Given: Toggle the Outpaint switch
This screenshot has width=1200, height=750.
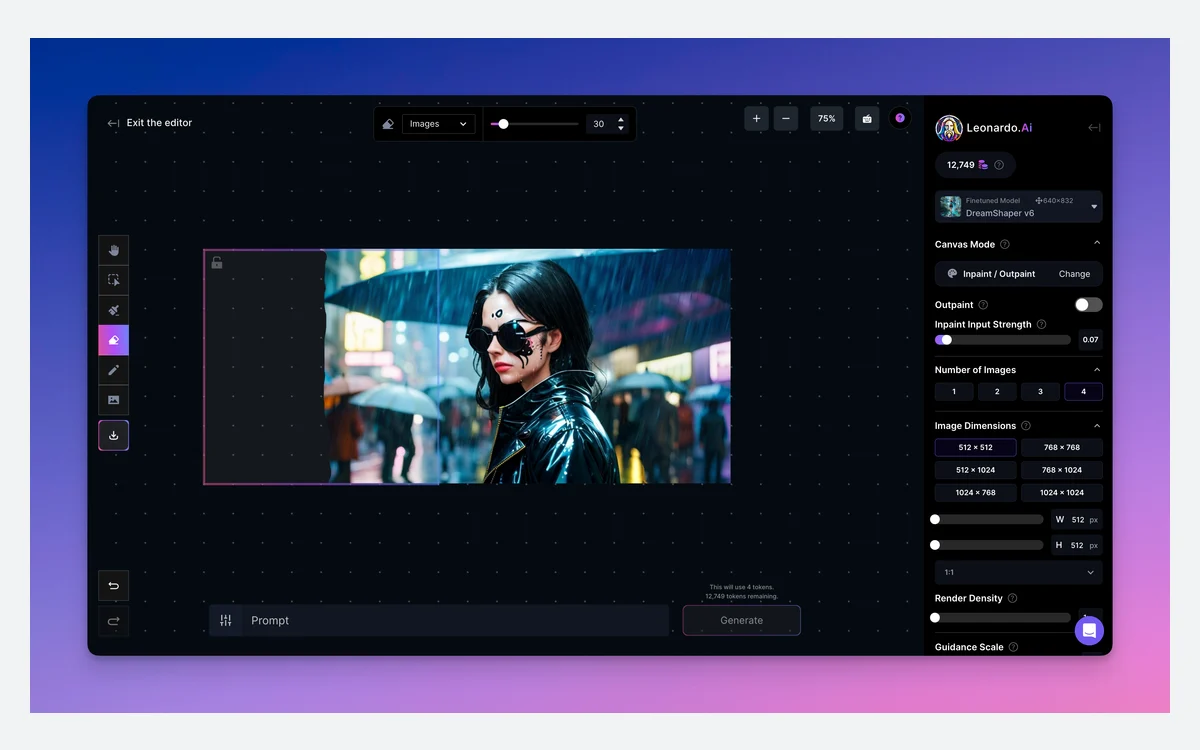Looking at the screenshot, I should 1088,305.
